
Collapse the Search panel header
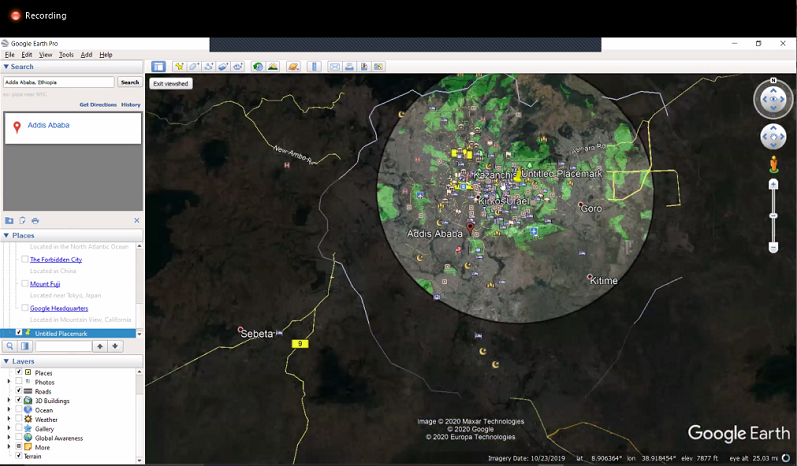[x=22, y=67]
